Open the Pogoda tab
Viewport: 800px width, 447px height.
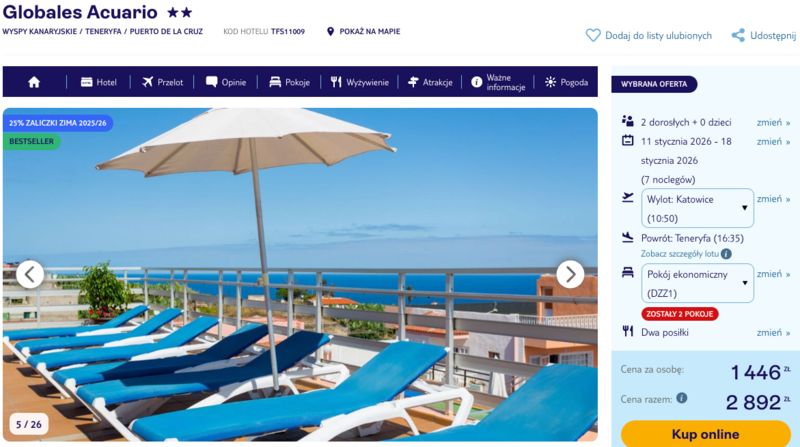(x=566, y=82)
